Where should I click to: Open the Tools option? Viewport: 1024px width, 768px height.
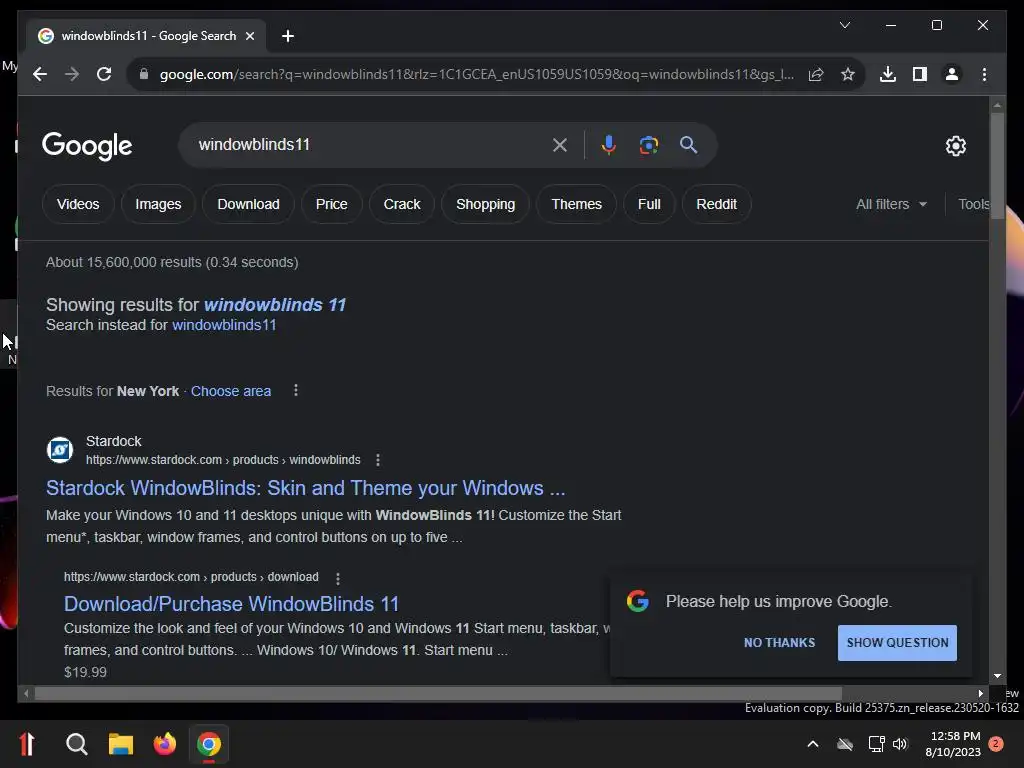[x=973, y=204]
